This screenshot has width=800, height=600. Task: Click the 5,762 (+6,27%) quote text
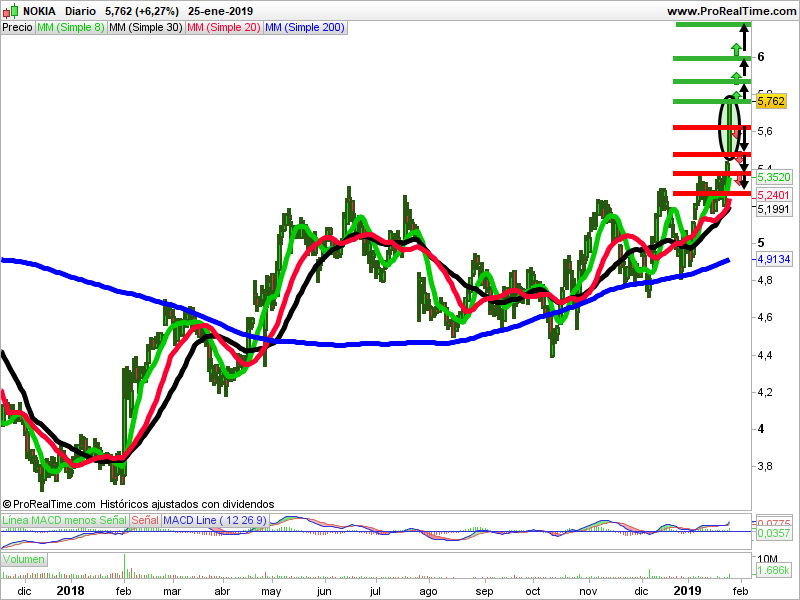coord(142,11)
